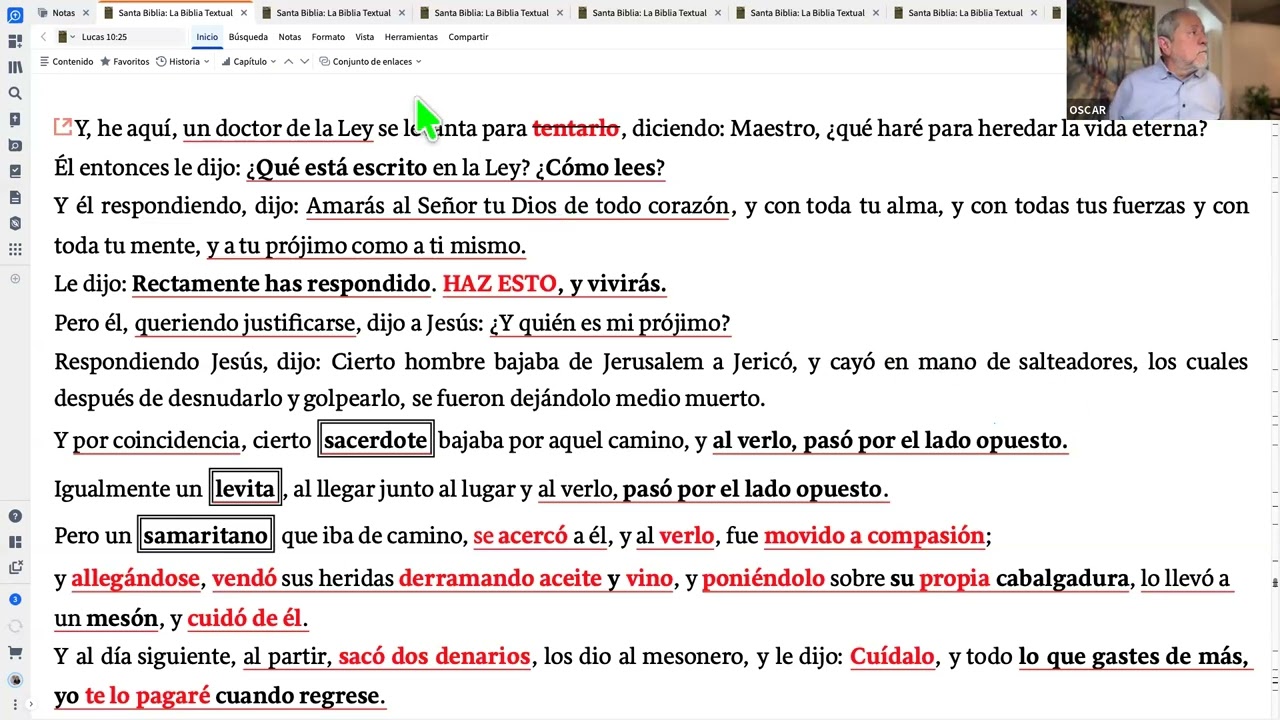The width and height of the screenshot is (1280, 720).
Task: Open the checklist icon in the sidebar
Action: coord(15,171)
